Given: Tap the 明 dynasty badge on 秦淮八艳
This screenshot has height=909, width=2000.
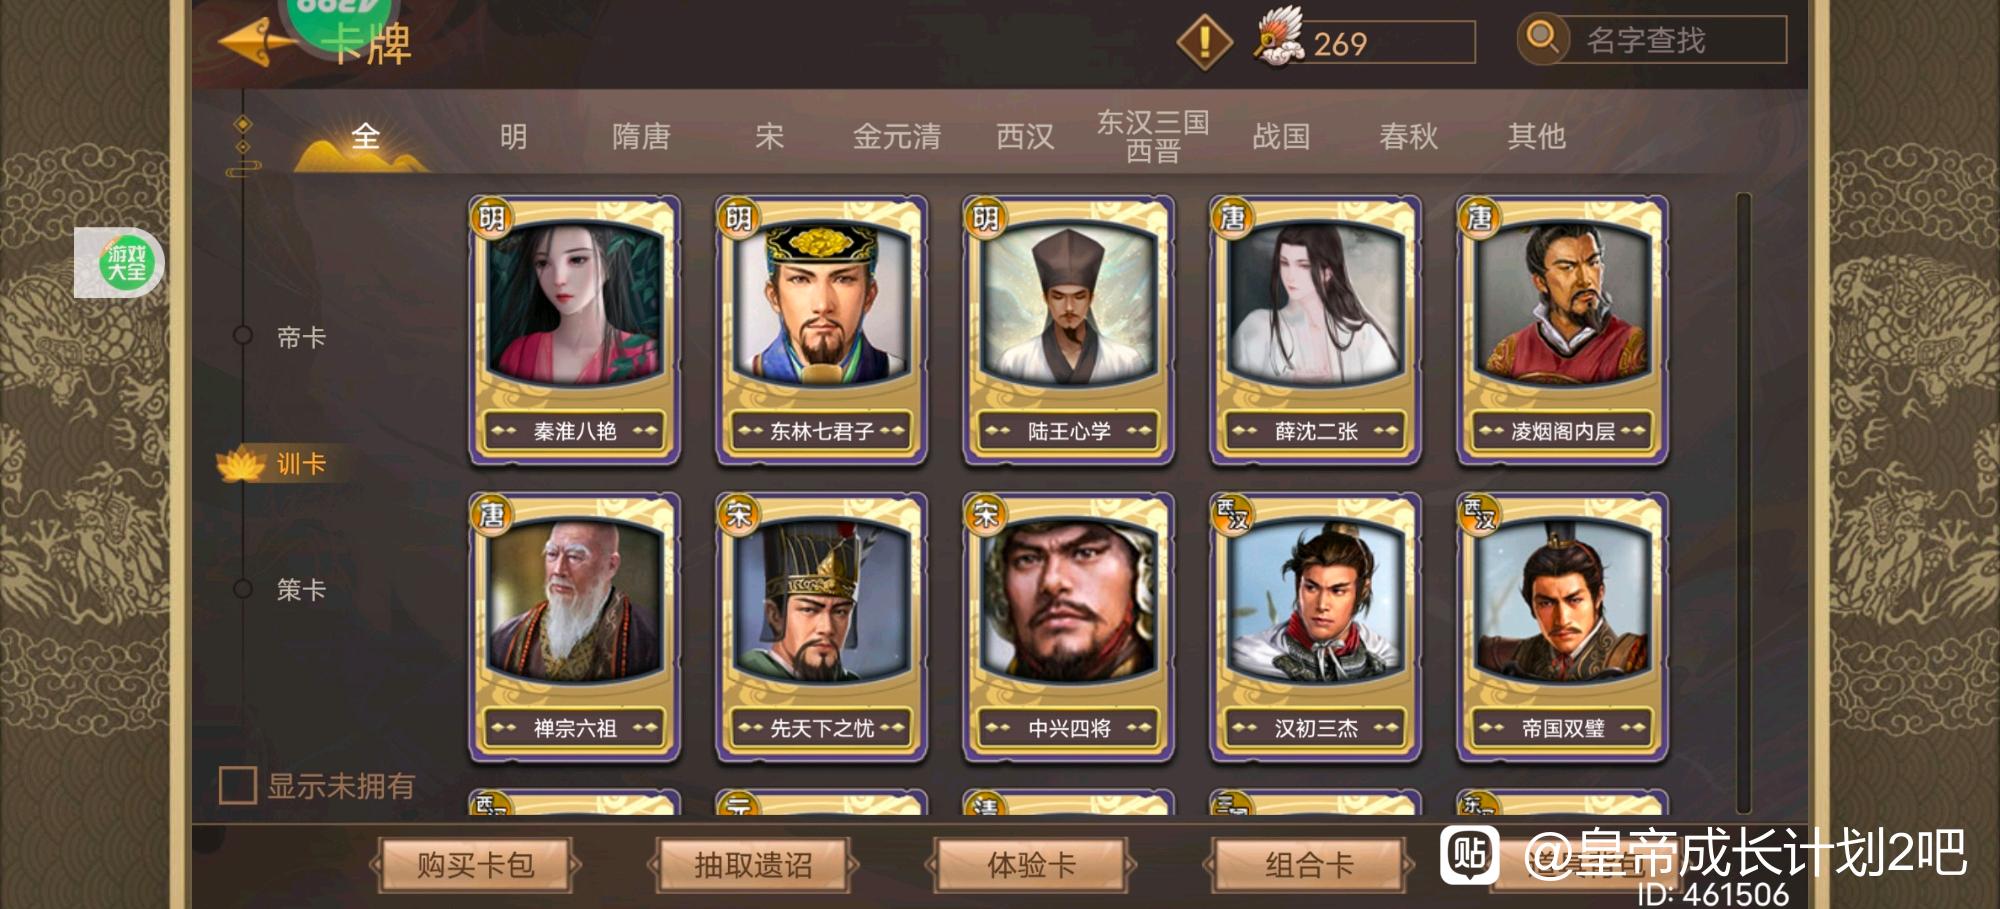Looking at the screenshot, I should coord(491,218).
